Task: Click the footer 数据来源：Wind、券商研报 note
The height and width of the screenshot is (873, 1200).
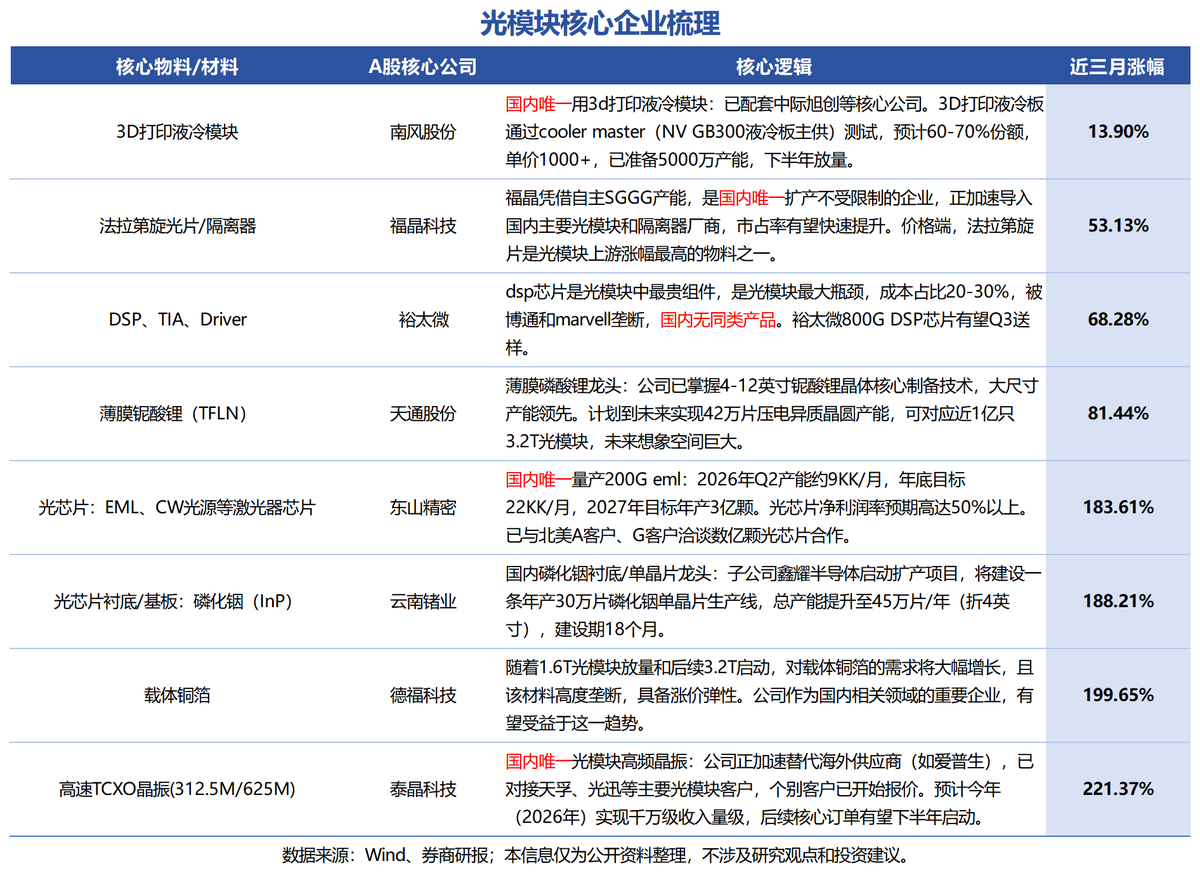Action: coord(599,856)
